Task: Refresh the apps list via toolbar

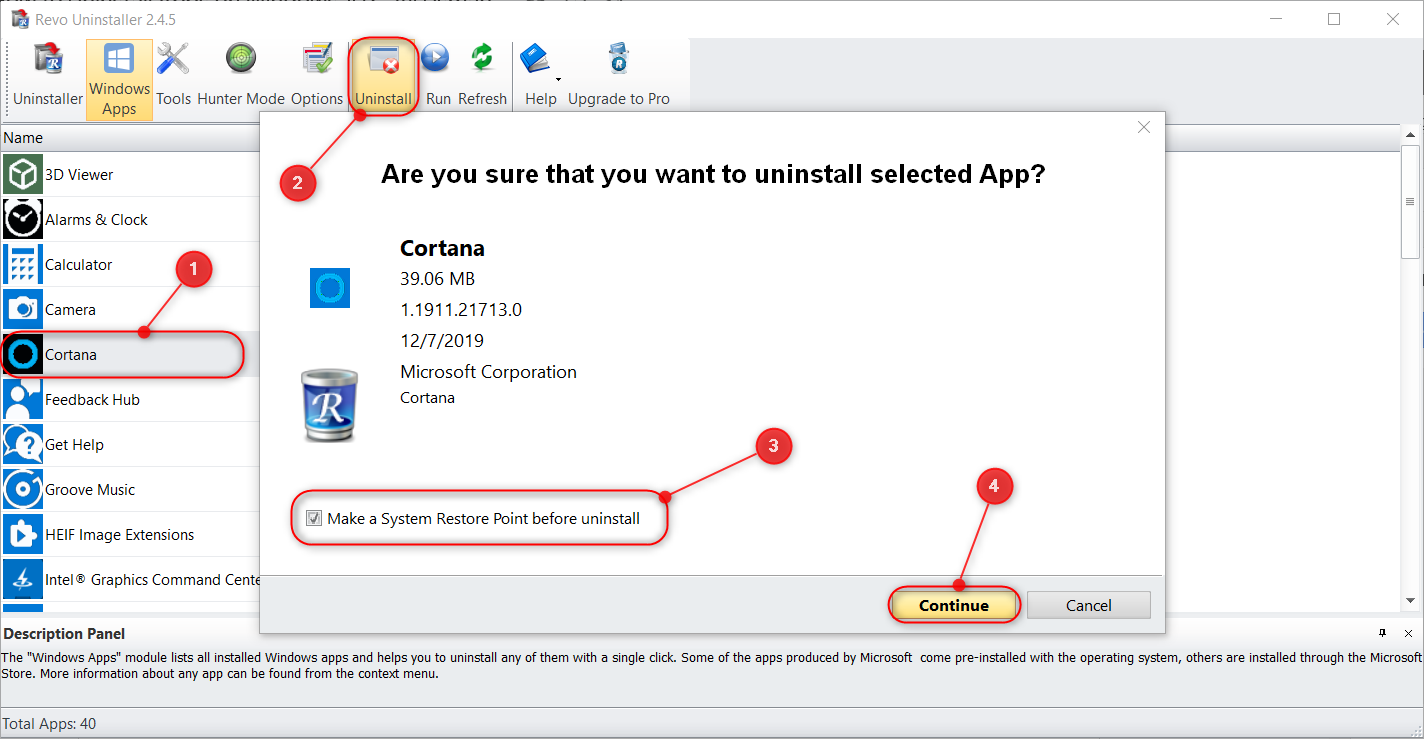Action: (x=483, y=75)
